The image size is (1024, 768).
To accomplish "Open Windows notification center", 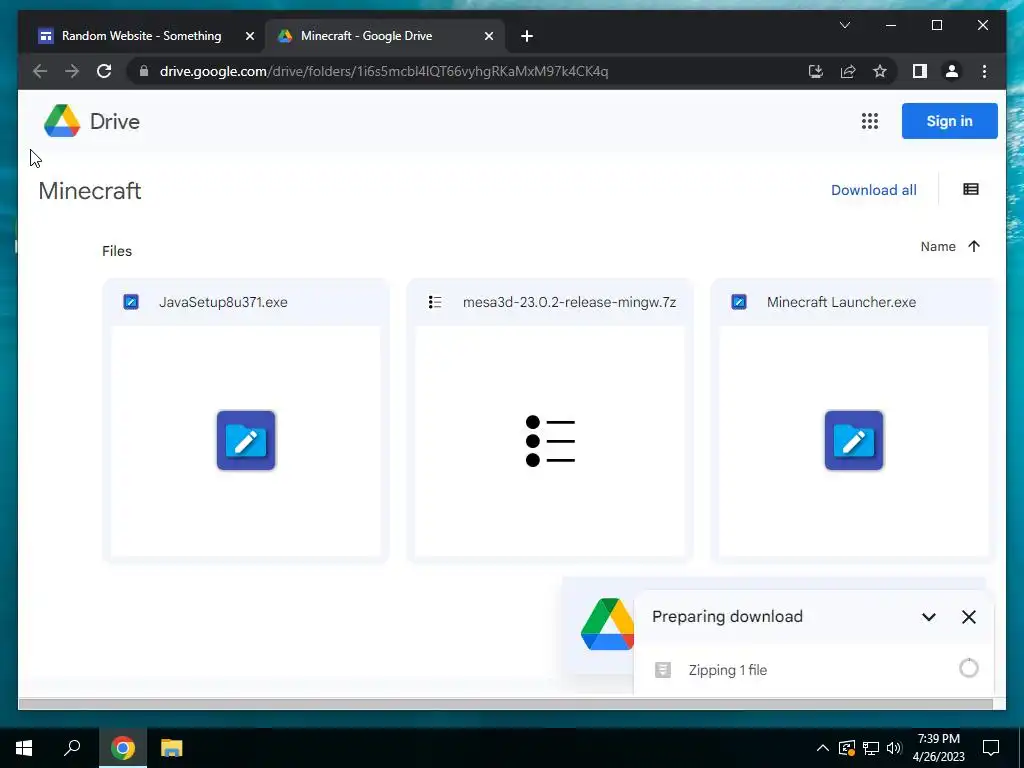I will 991,748.
